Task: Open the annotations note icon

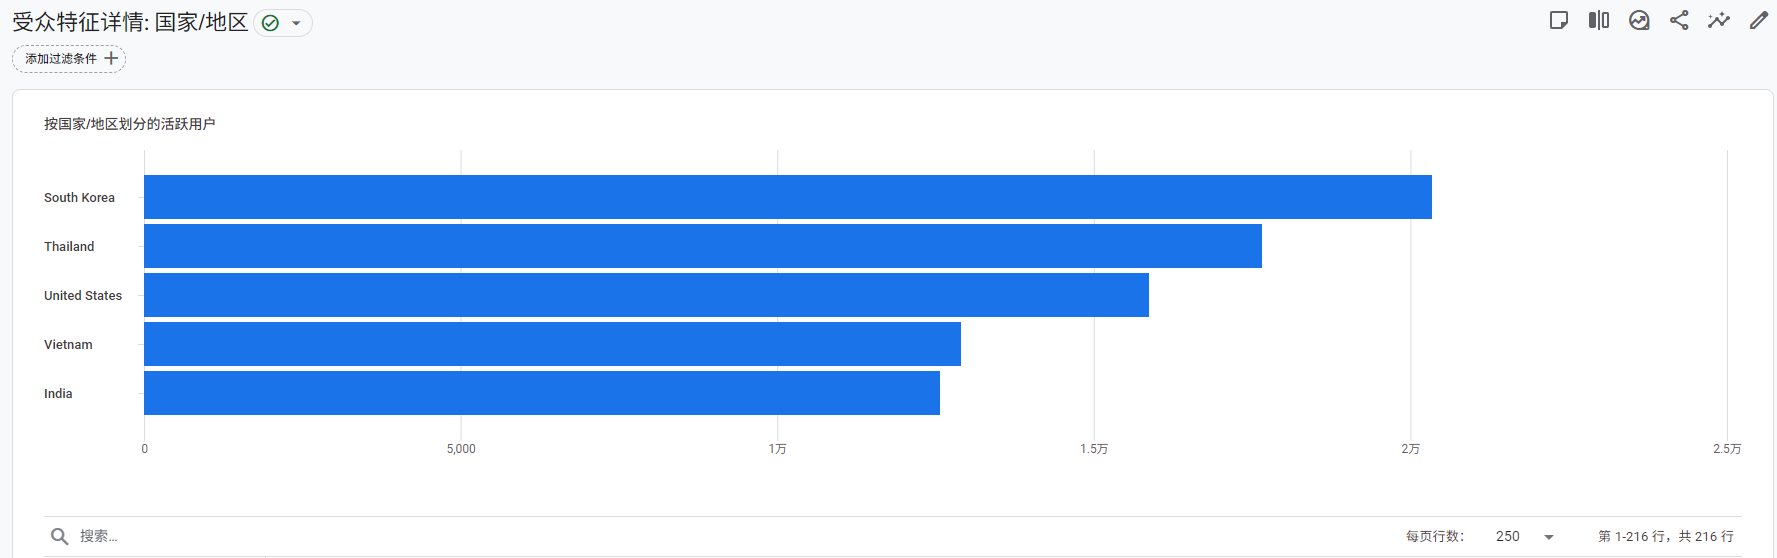Action: click(x=1558, y=20)
